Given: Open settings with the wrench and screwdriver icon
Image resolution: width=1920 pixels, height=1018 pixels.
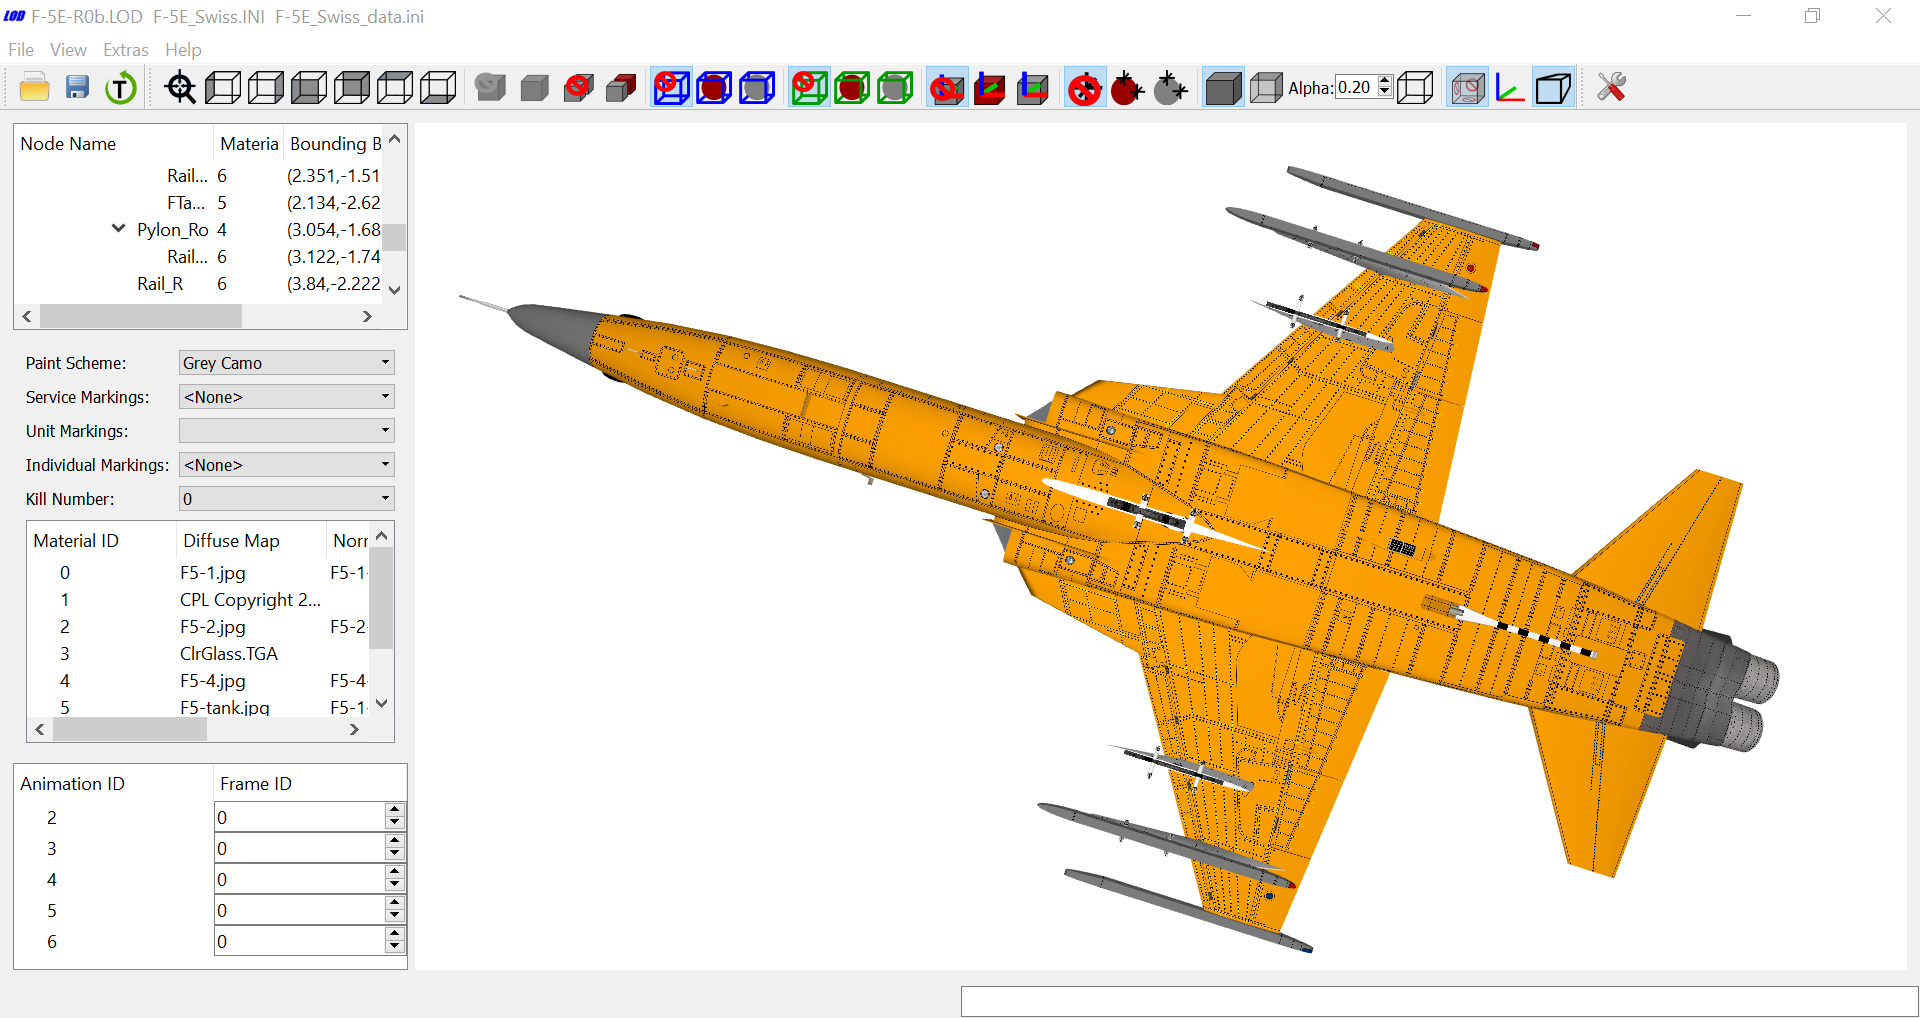Looking at the screenshot, I should pyautogui.click(x=1611, y=88).
